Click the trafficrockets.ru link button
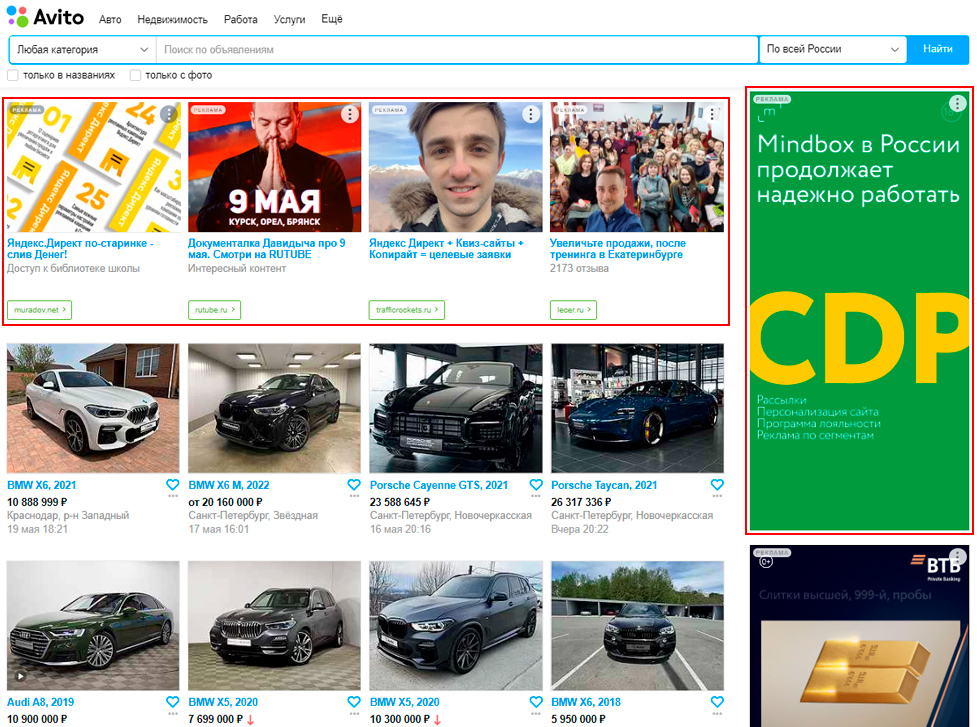 pyautogui.click(x=407, y=310)
